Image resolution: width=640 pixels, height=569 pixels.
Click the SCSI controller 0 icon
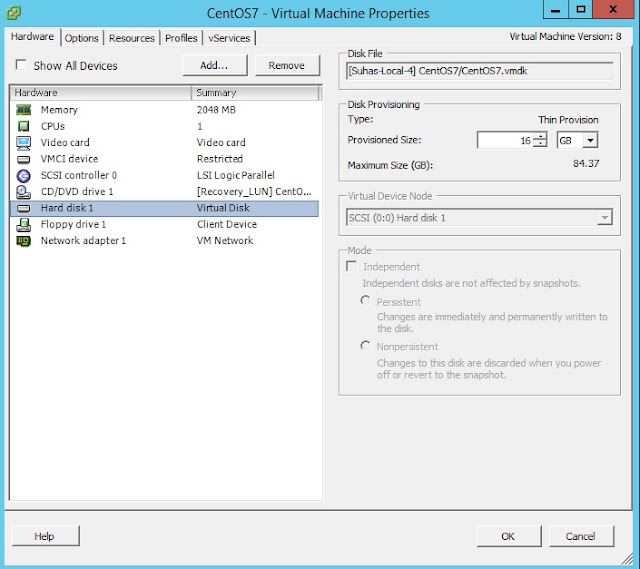click(23, 176)
